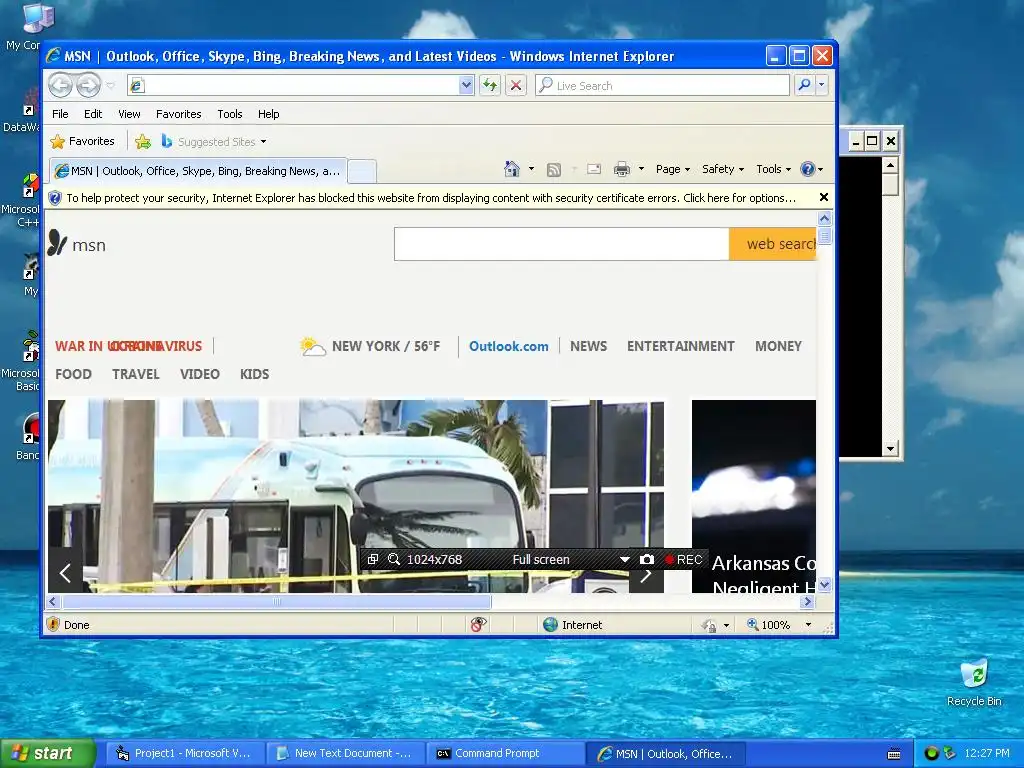Click the Print icon
This screenshot has height=768, width=1024.
point(622,169)
